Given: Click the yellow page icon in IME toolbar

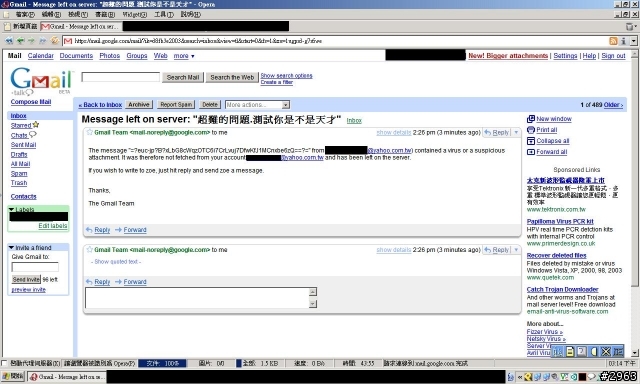Looking at the screenshot, I should click(x=570, y=351).
